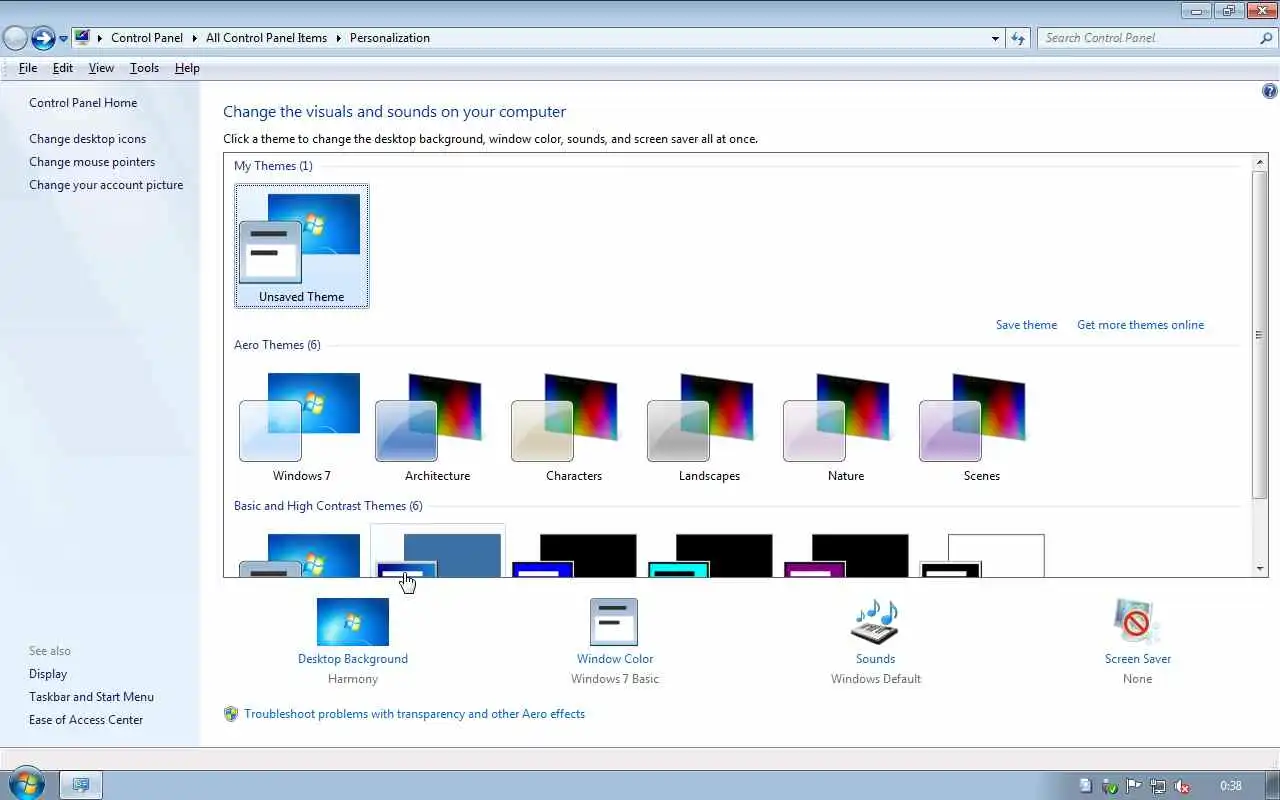Image resolution: width=1280 pixels, height=800 pixels.
Task: Open the View menu
Action: coord(101,68)
